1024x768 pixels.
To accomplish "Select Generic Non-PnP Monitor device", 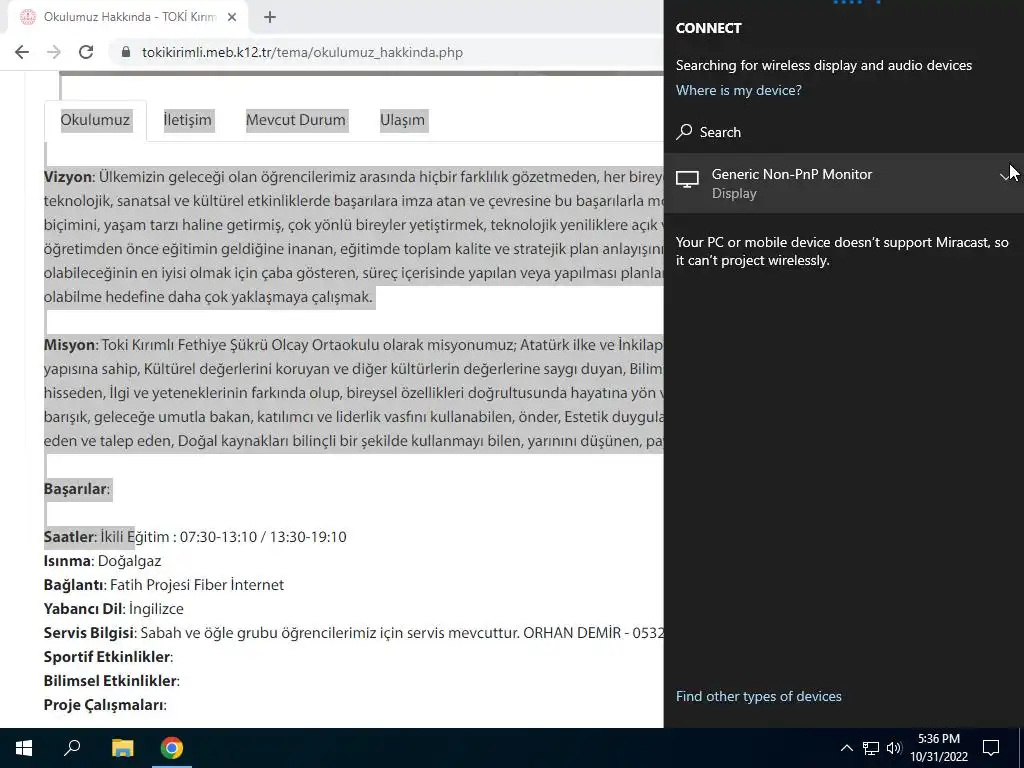I will [843, 184].
